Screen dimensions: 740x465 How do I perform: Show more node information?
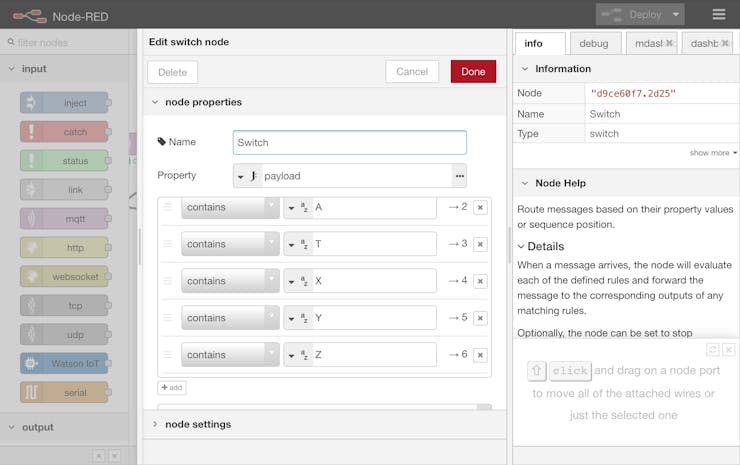tap(713, 153)
